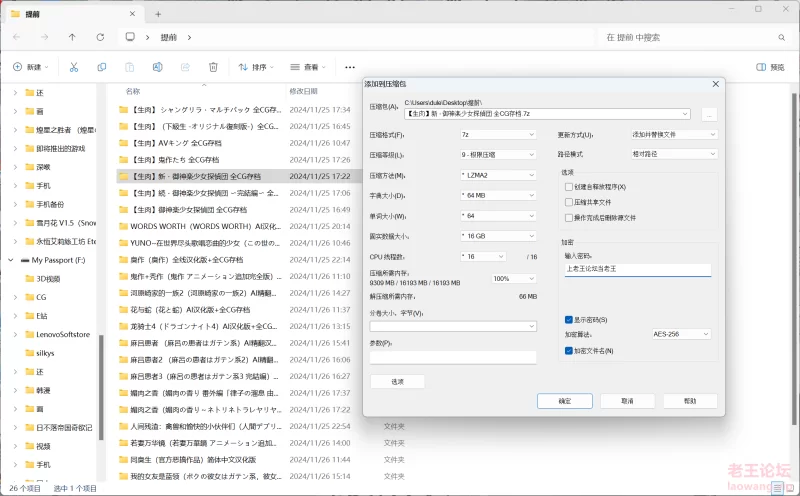Uncheck the 显示密码 checkbox
The image size is (800, 496).
click(568, 319)
